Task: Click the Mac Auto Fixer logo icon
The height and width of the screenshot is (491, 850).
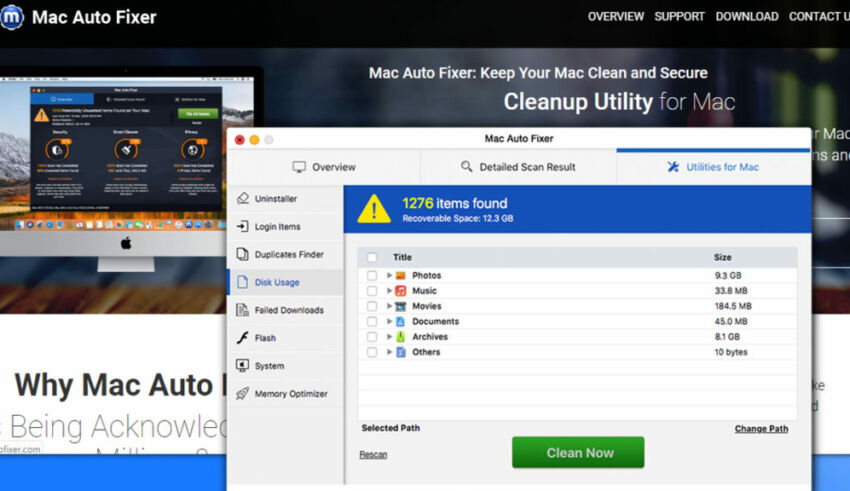Action: pos(11,17)
